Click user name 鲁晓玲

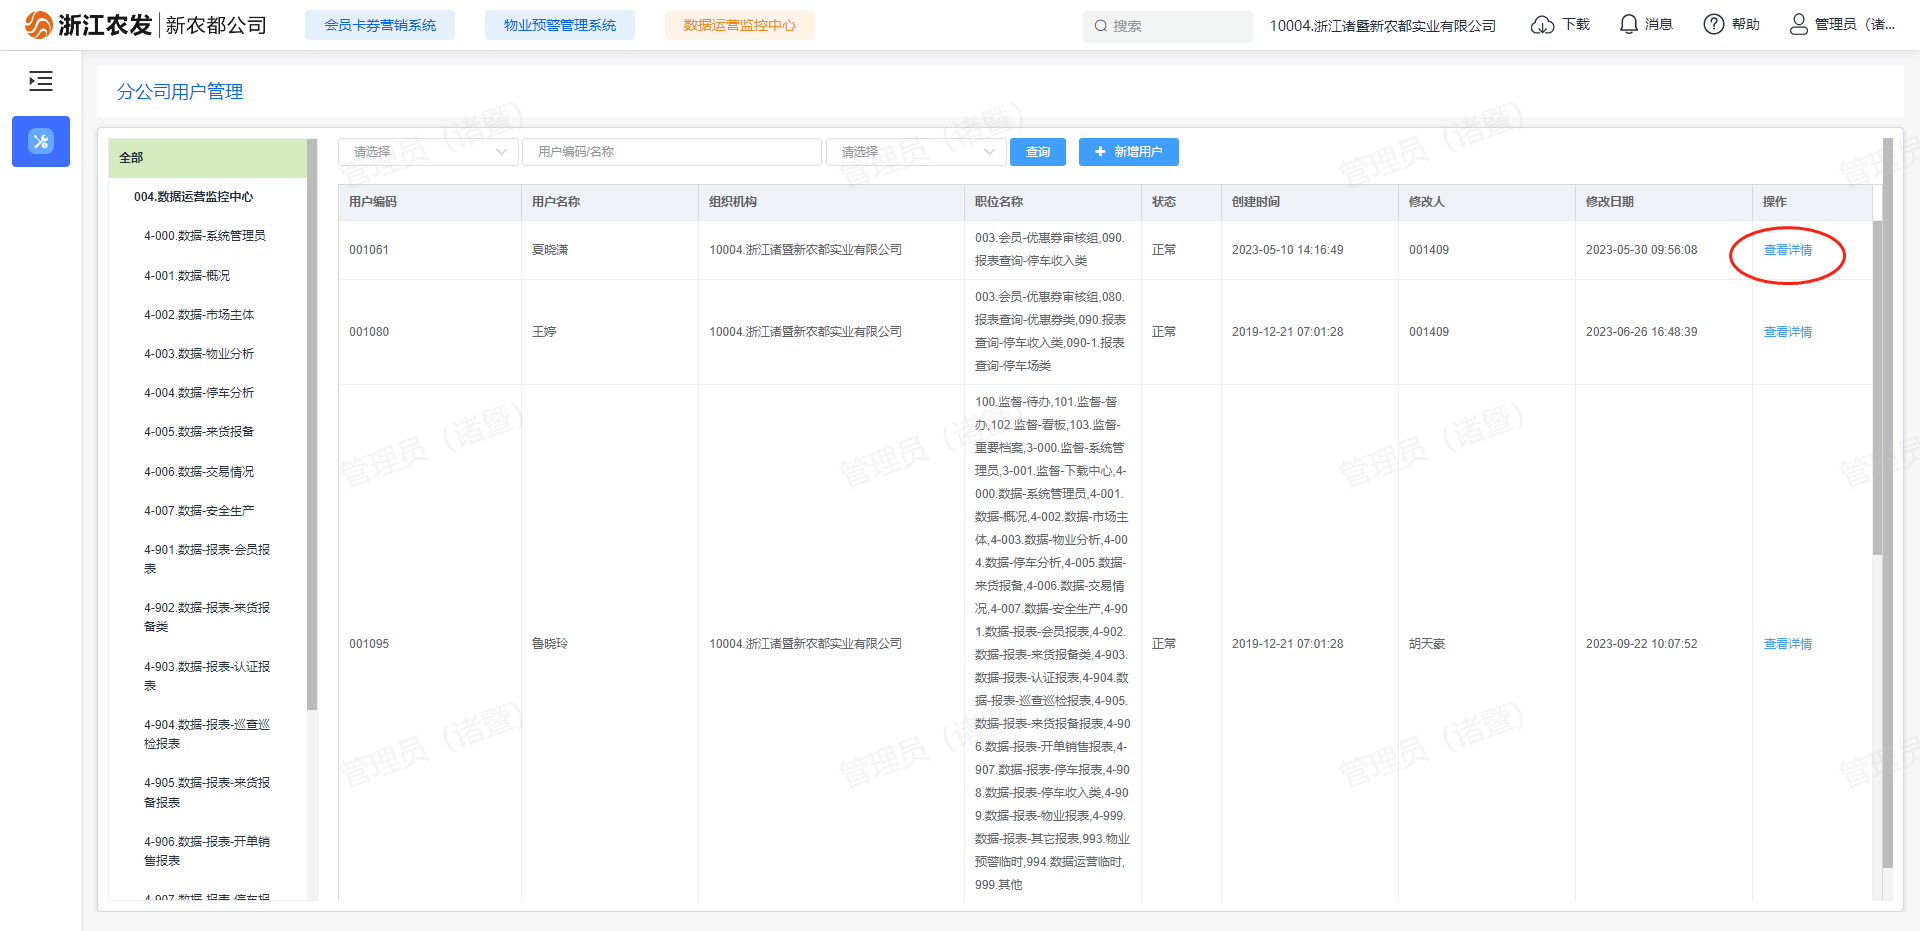click(550, 644)
